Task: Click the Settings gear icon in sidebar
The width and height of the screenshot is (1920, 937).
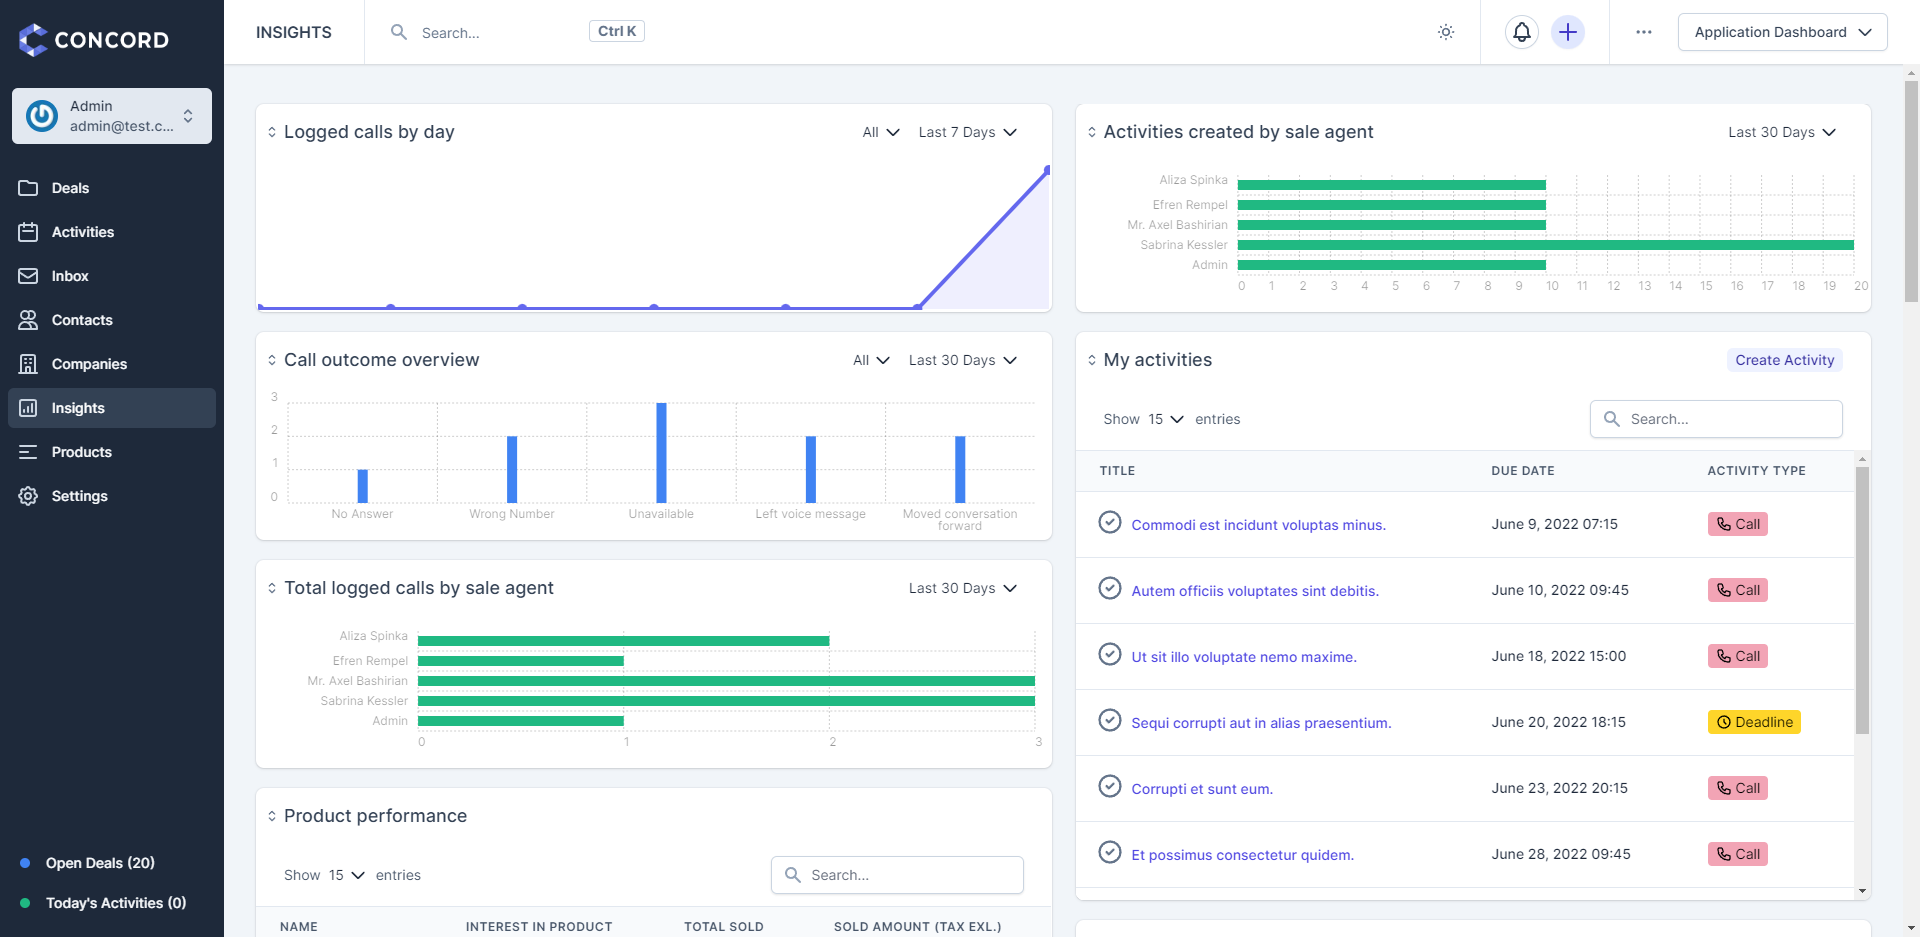Action: (x=28, y=496)
